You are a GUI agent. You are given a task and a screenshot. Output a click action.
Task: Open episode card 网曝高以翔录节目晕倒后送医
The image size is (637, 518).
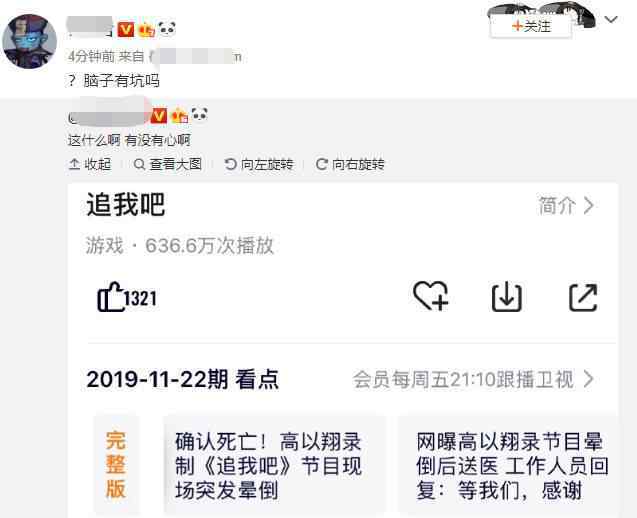coord(508,466)
